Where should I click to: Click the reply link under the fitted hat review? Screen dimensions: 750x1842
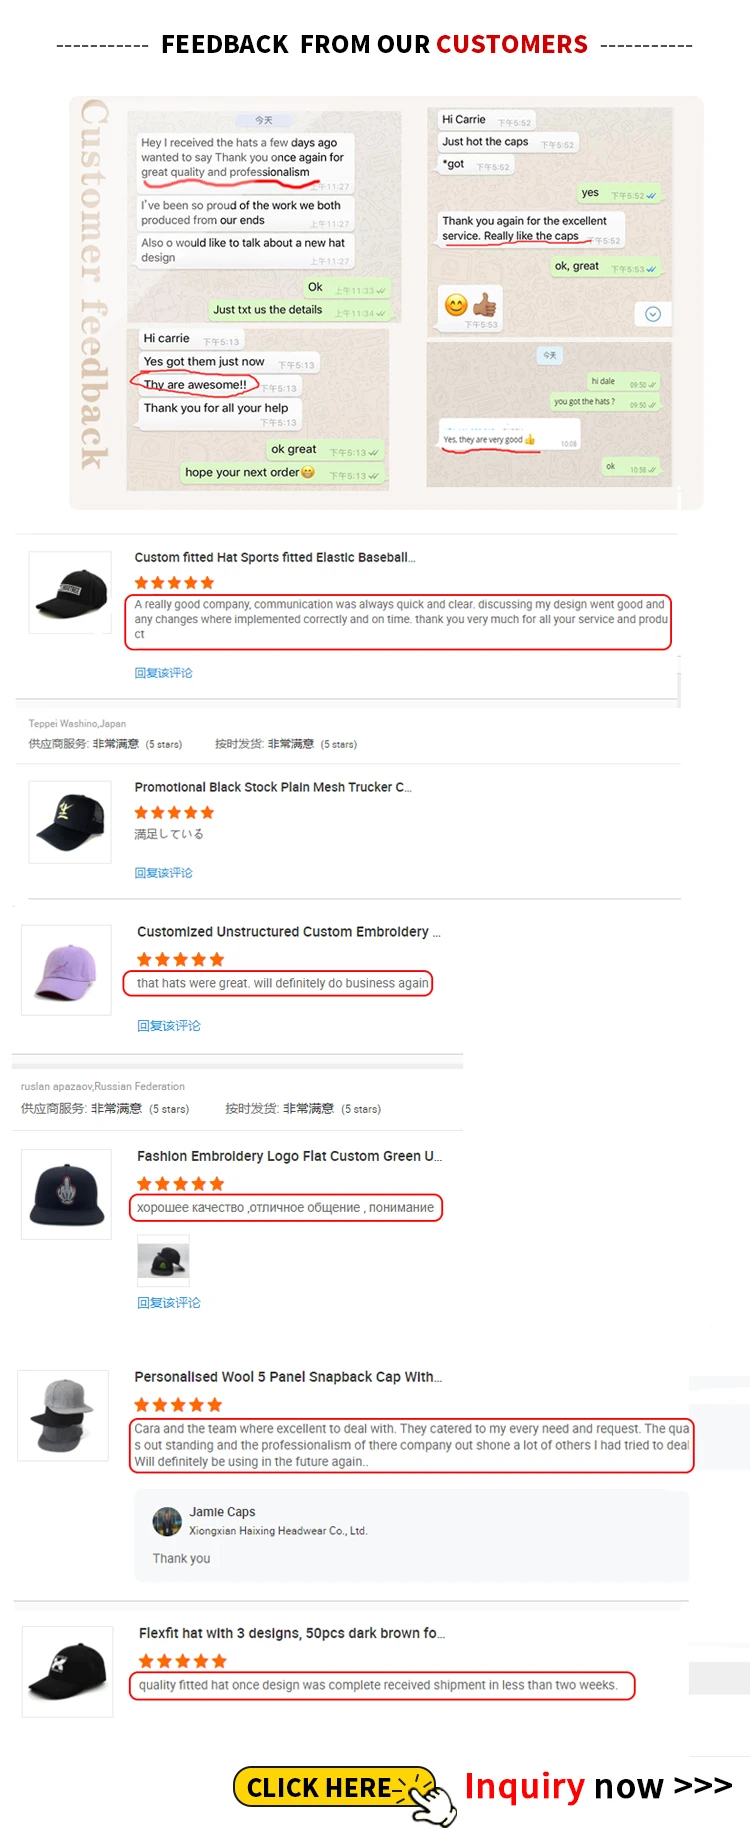tap(164, 673)
